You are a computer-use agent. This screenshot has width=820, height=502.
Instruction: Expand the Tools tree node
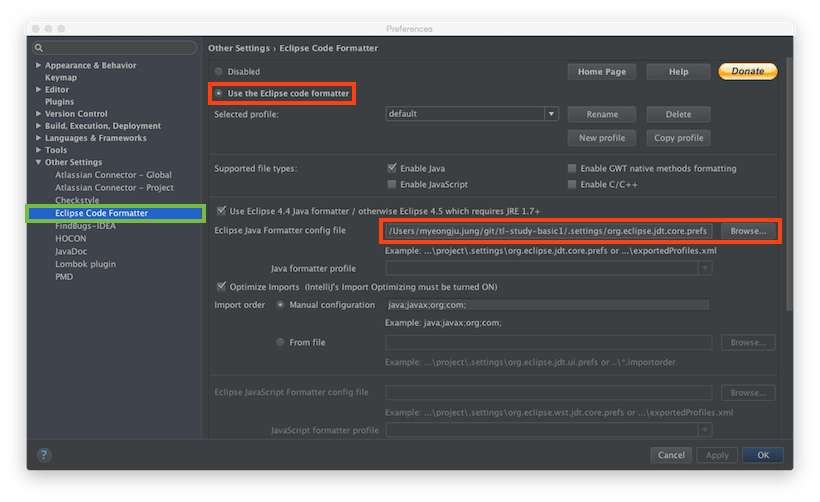38,150
